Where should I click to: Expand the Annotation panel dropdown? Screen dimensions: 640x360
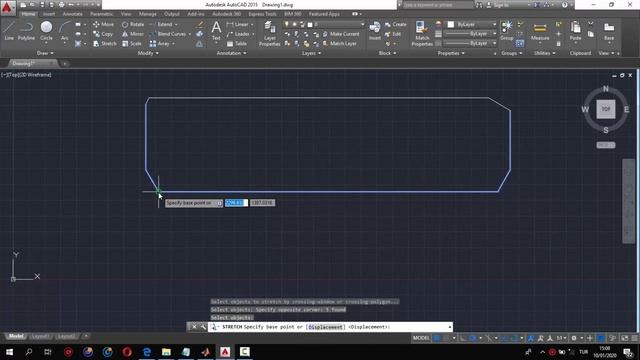tap(231, 53)
